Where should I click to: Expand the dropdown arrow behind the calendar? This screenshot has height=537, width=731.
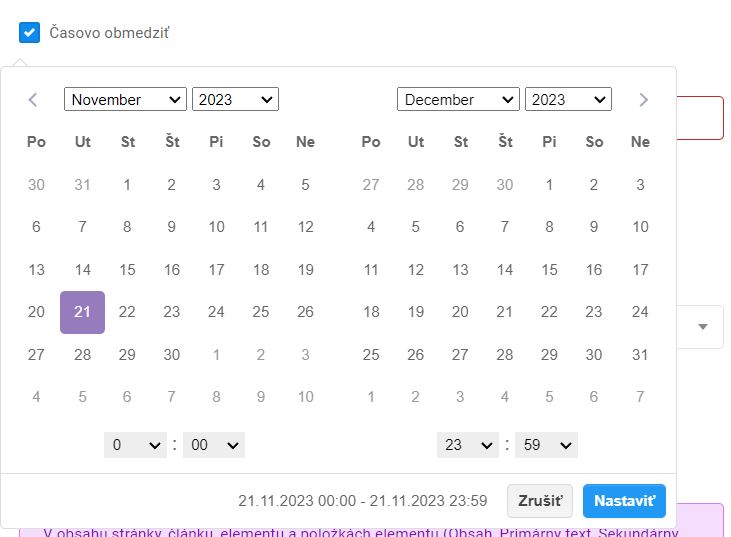pyautogui.click(x=703, y=327)
